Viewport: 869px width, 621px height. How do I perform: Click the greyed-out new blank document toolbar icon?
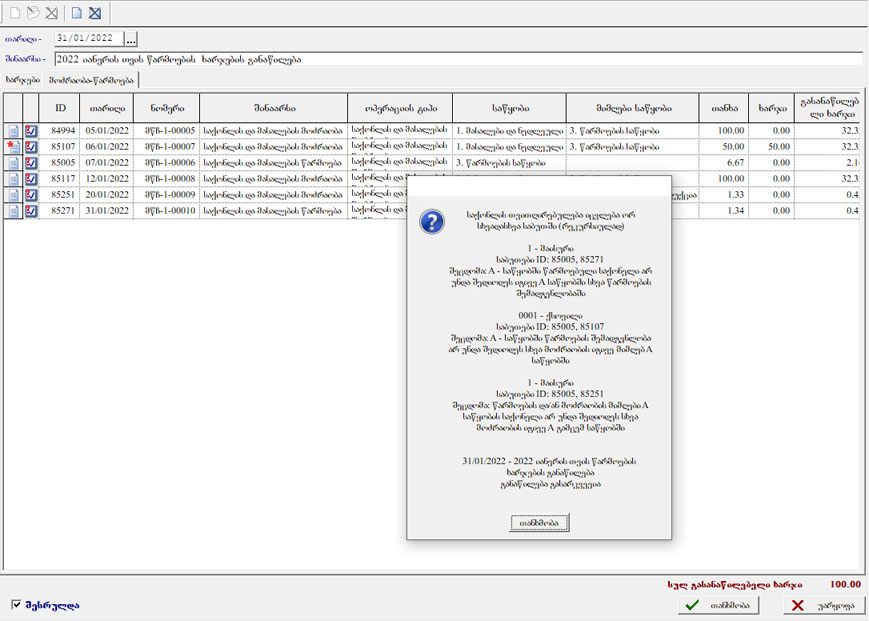(16, 13)
